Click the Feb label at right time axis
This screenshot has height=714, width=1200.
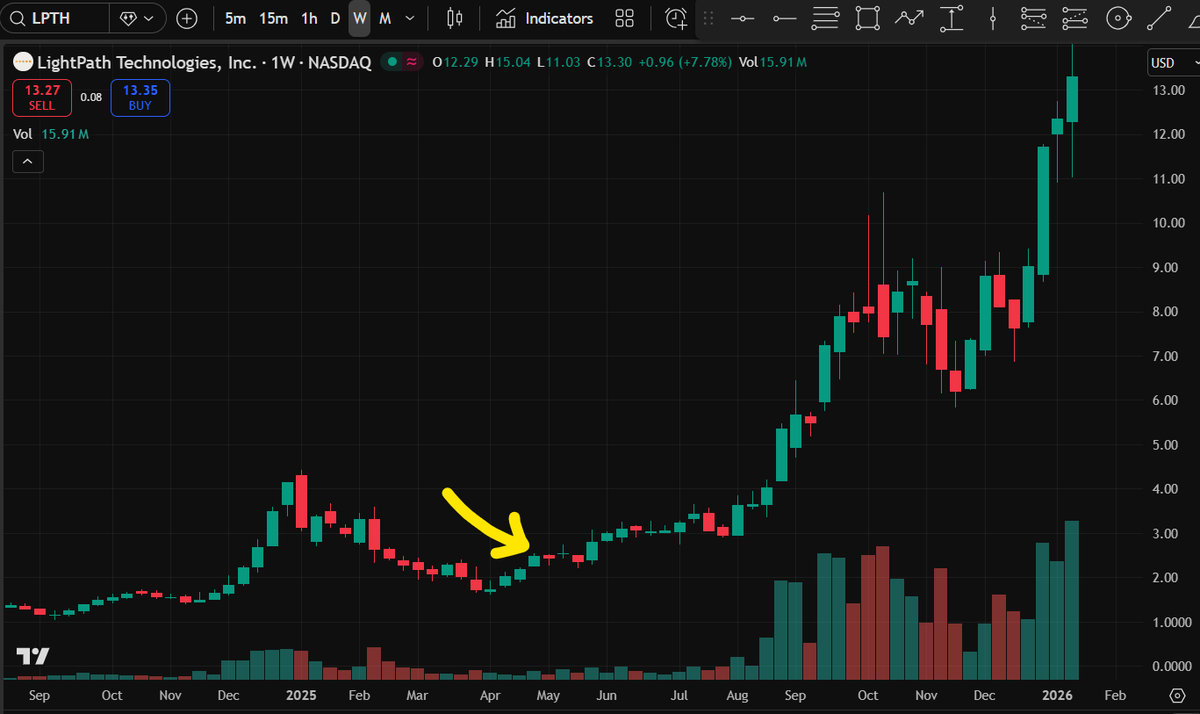[1114, 695]
